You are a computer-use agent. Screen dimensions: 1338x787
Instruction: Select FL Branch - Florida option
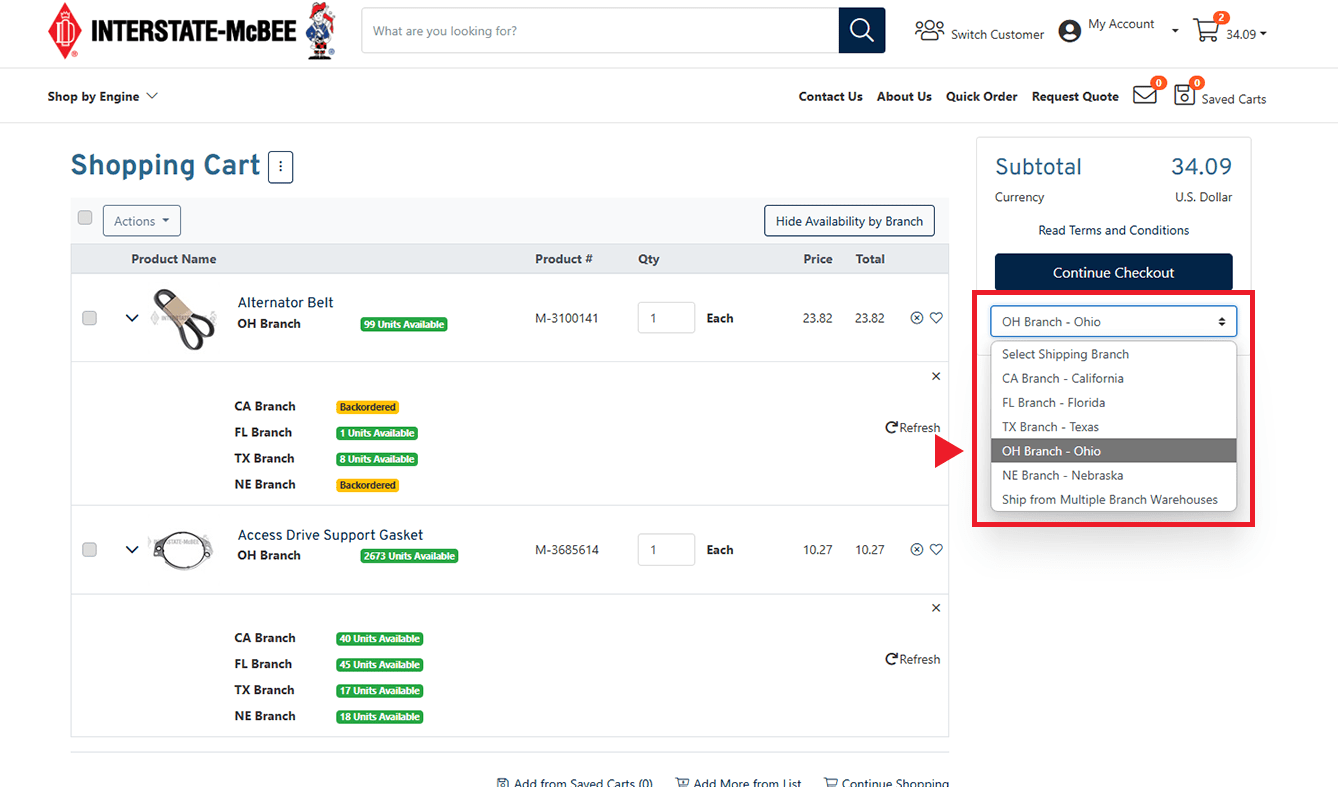[1113, 402]
